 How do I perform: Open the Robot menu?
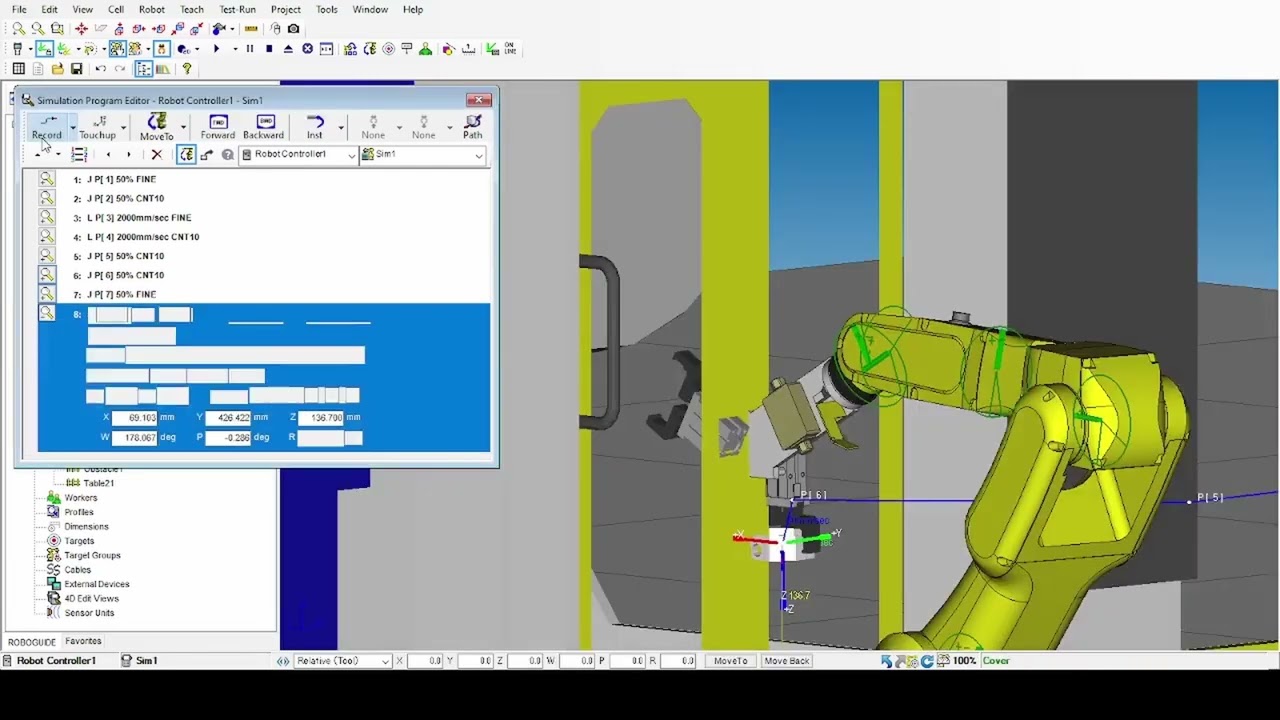point(152,9)
